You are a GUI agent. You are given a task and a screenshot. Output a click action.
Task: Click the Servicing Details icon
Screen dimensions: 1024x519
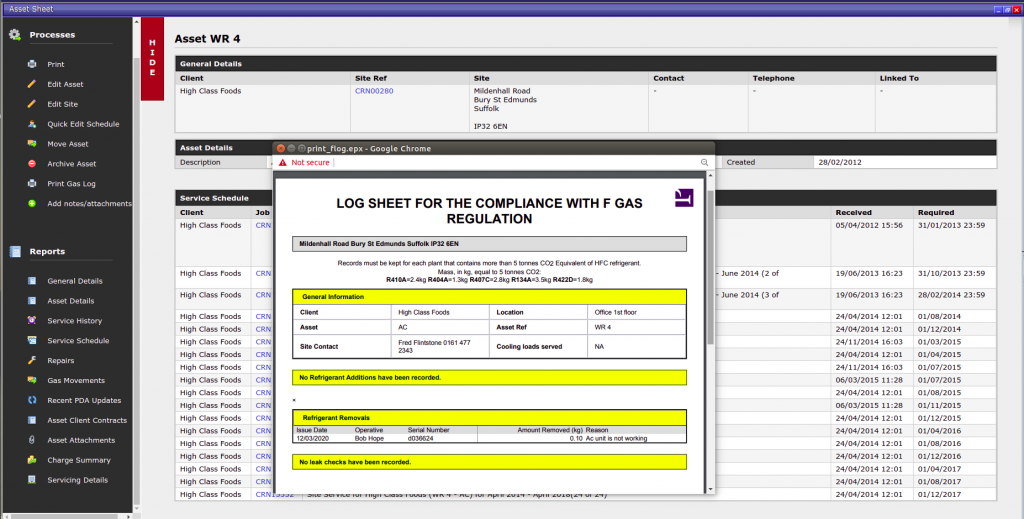point(32,480)
